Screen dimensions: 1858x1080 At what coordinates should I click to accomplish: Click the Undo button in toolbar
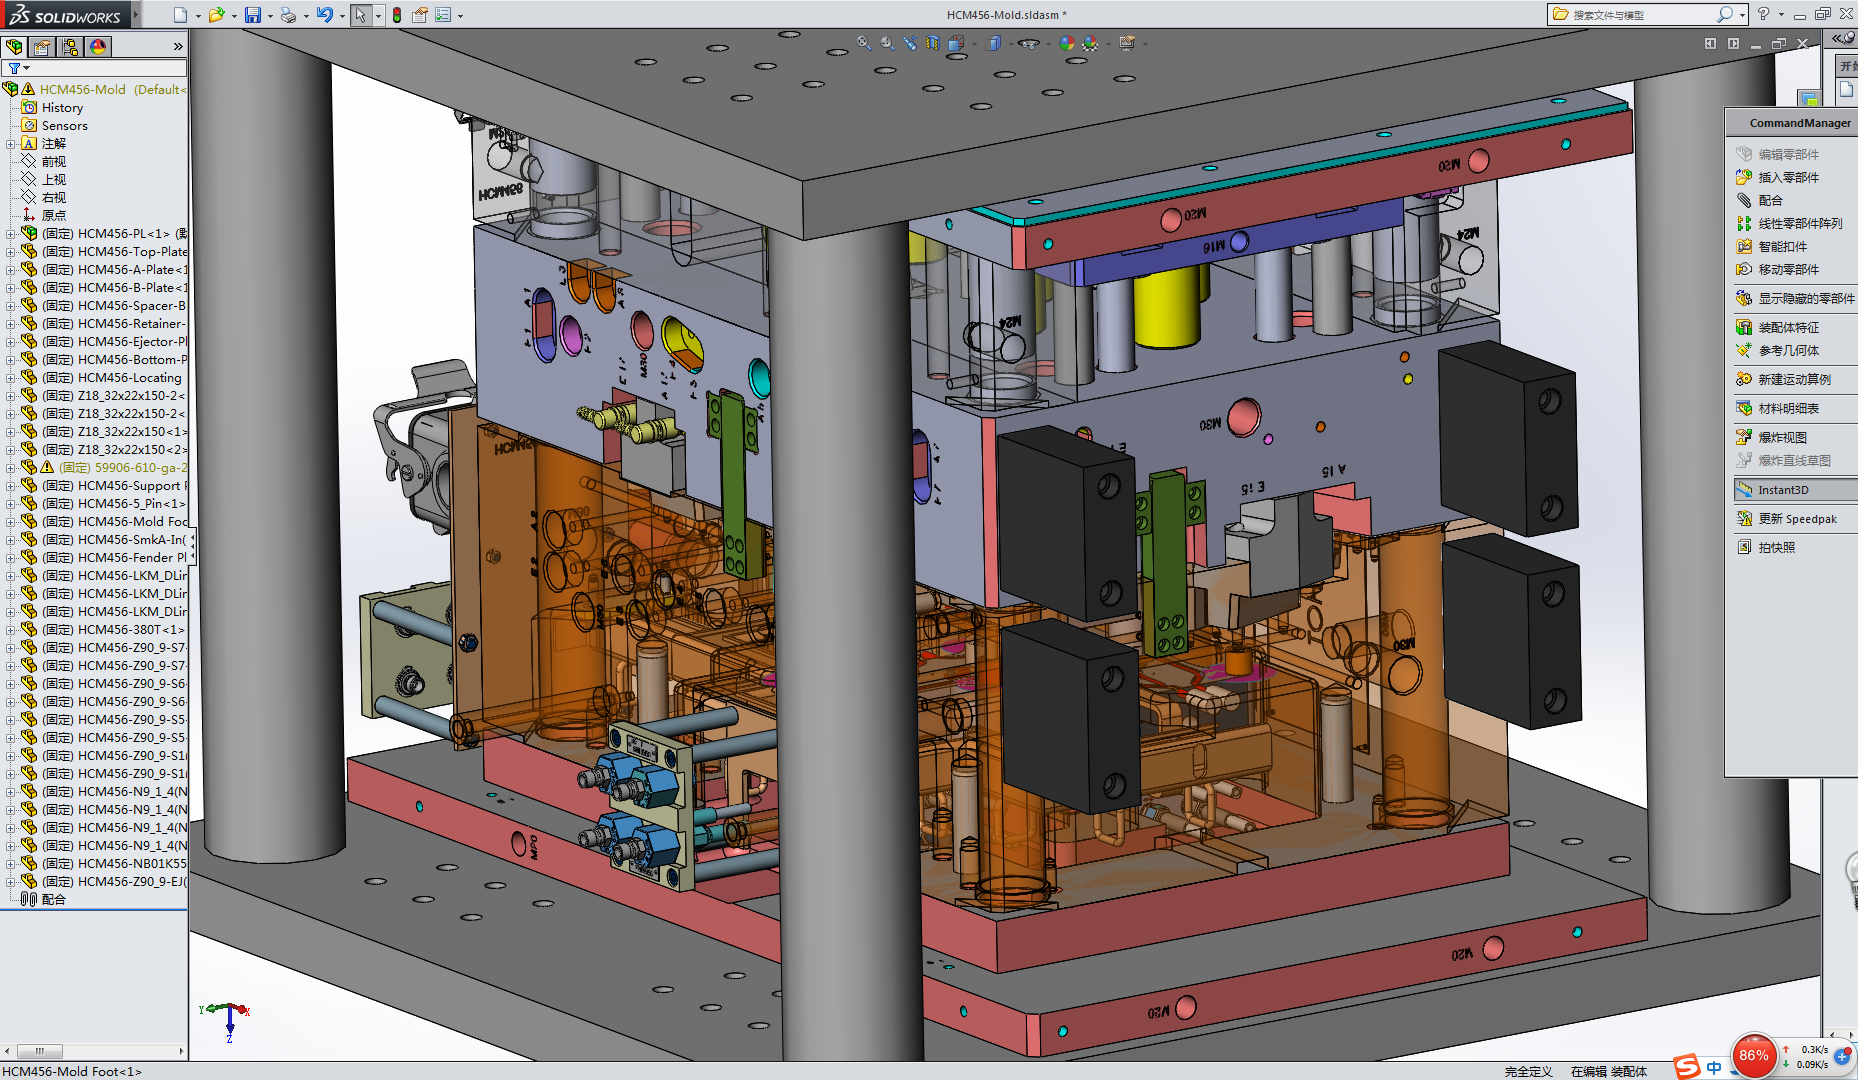point(325,14)
